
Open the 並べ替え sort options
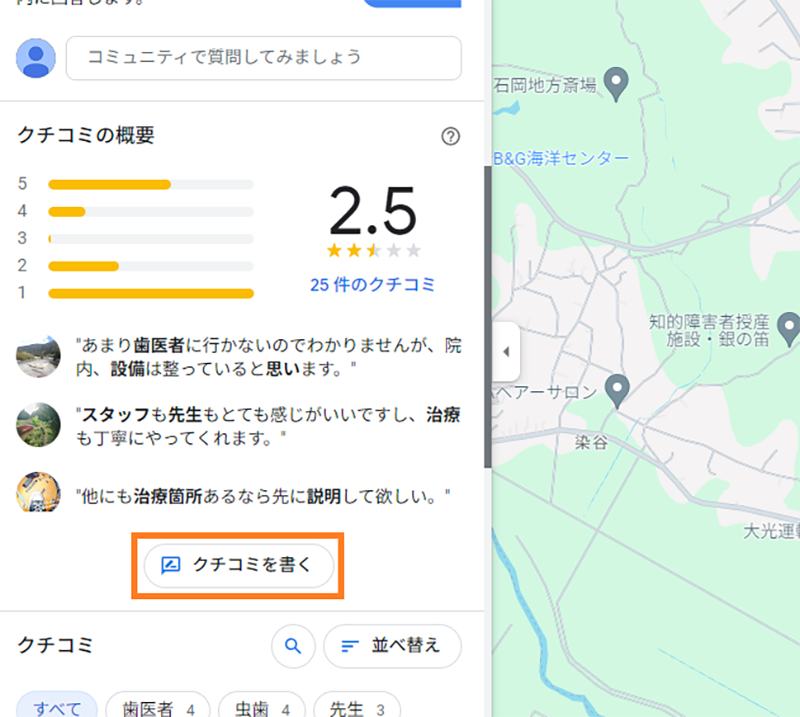pyautogui.click(x=392, y=646)
